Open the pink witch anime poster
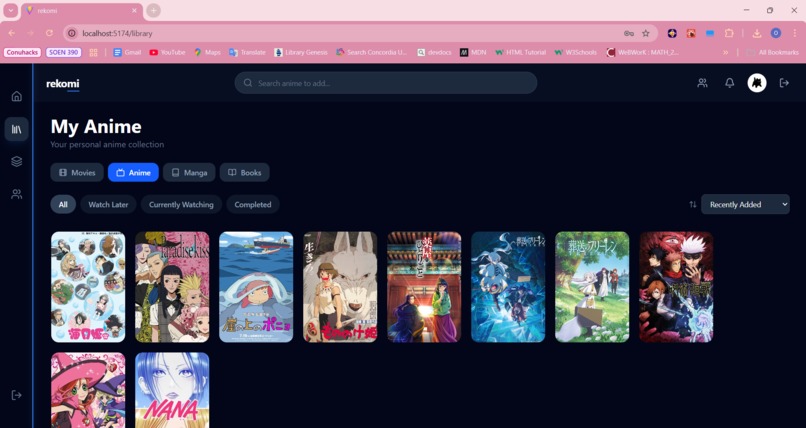Viewport: 806px width, 428px height. pyautogui.click(x=88, y=390)
